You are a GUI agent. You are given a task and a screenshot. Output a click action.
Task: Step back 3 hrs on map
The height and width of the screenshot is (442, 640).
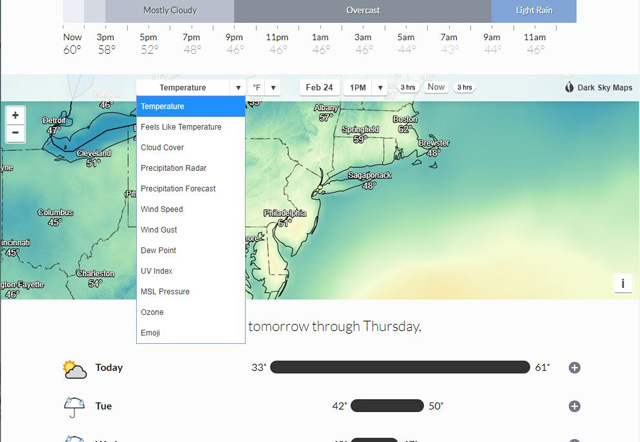pos(407,87)
